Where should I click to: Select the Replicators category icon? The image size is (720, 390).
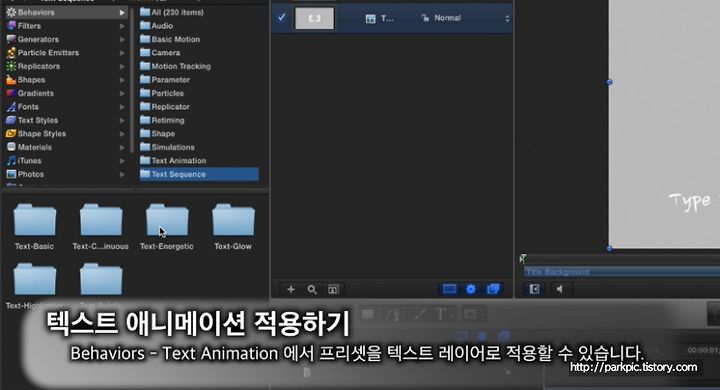click(x=11, y=66)
